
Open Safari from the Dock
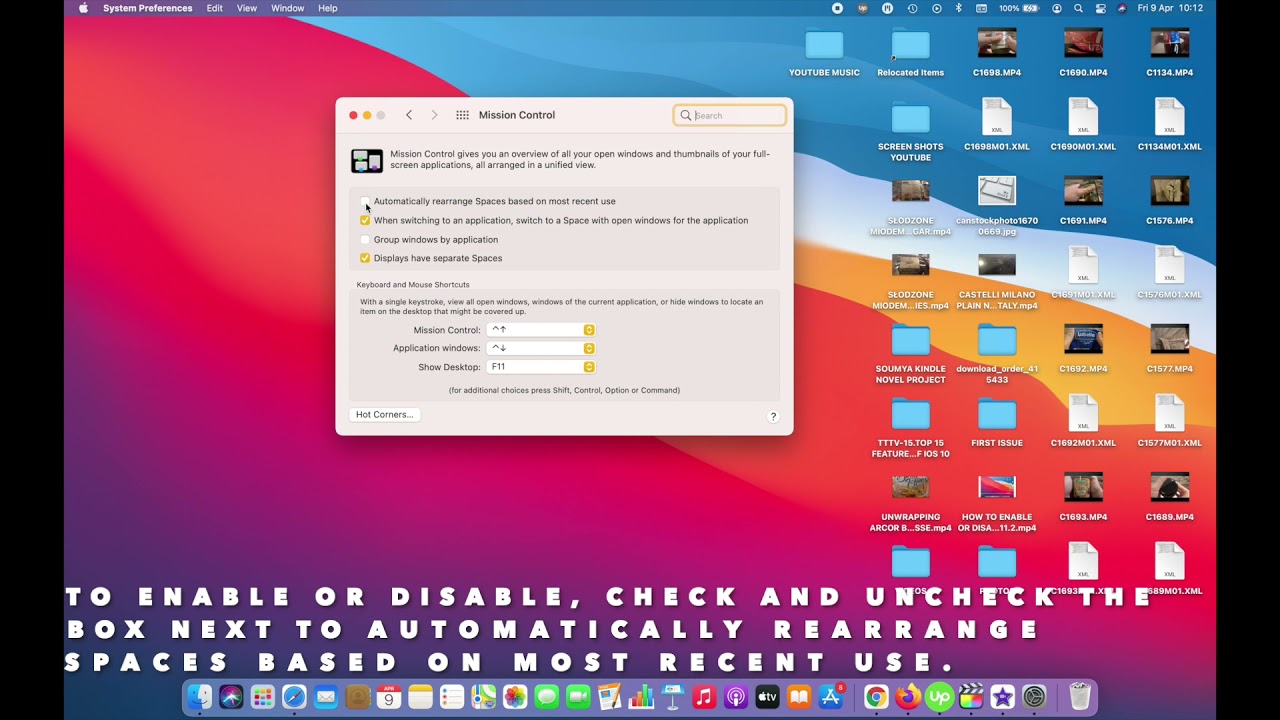pyautogui.click(x=294, y=697)
